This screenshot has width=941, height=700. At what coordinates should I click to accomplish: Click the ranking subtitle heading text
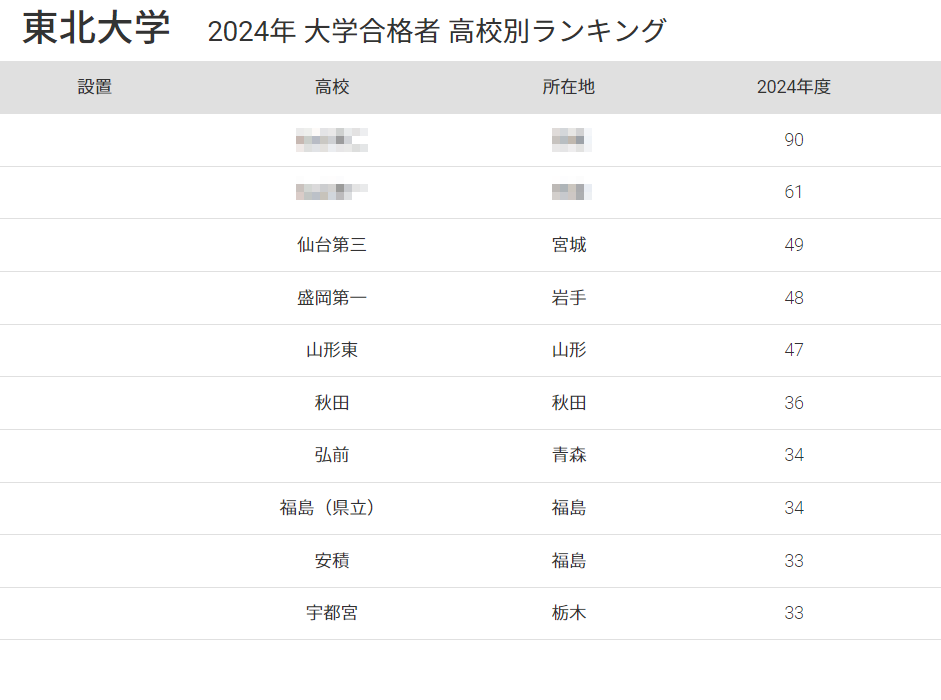click(x=436, y=31)
